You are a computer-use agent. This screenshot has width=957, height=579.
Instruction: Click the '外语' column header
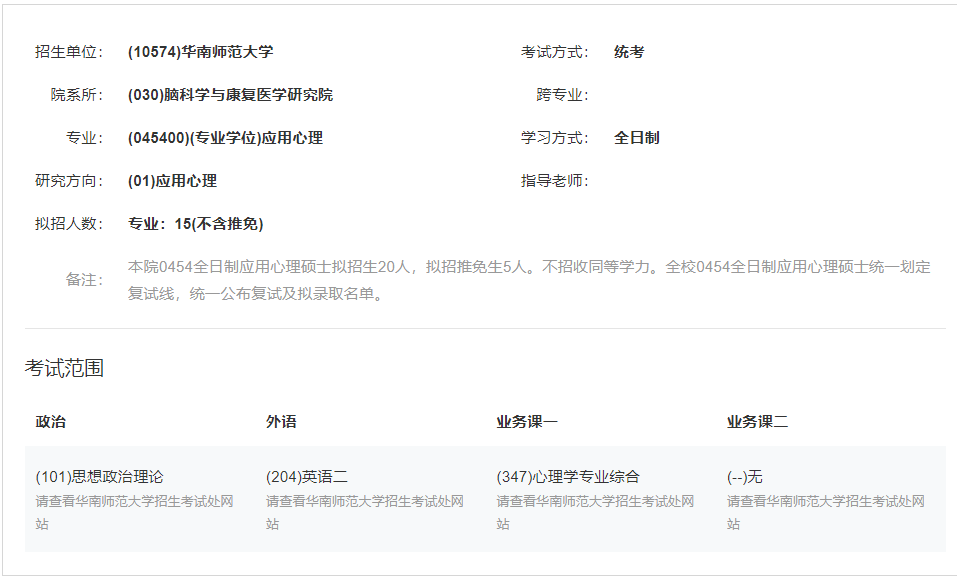(x=281, y=422)
